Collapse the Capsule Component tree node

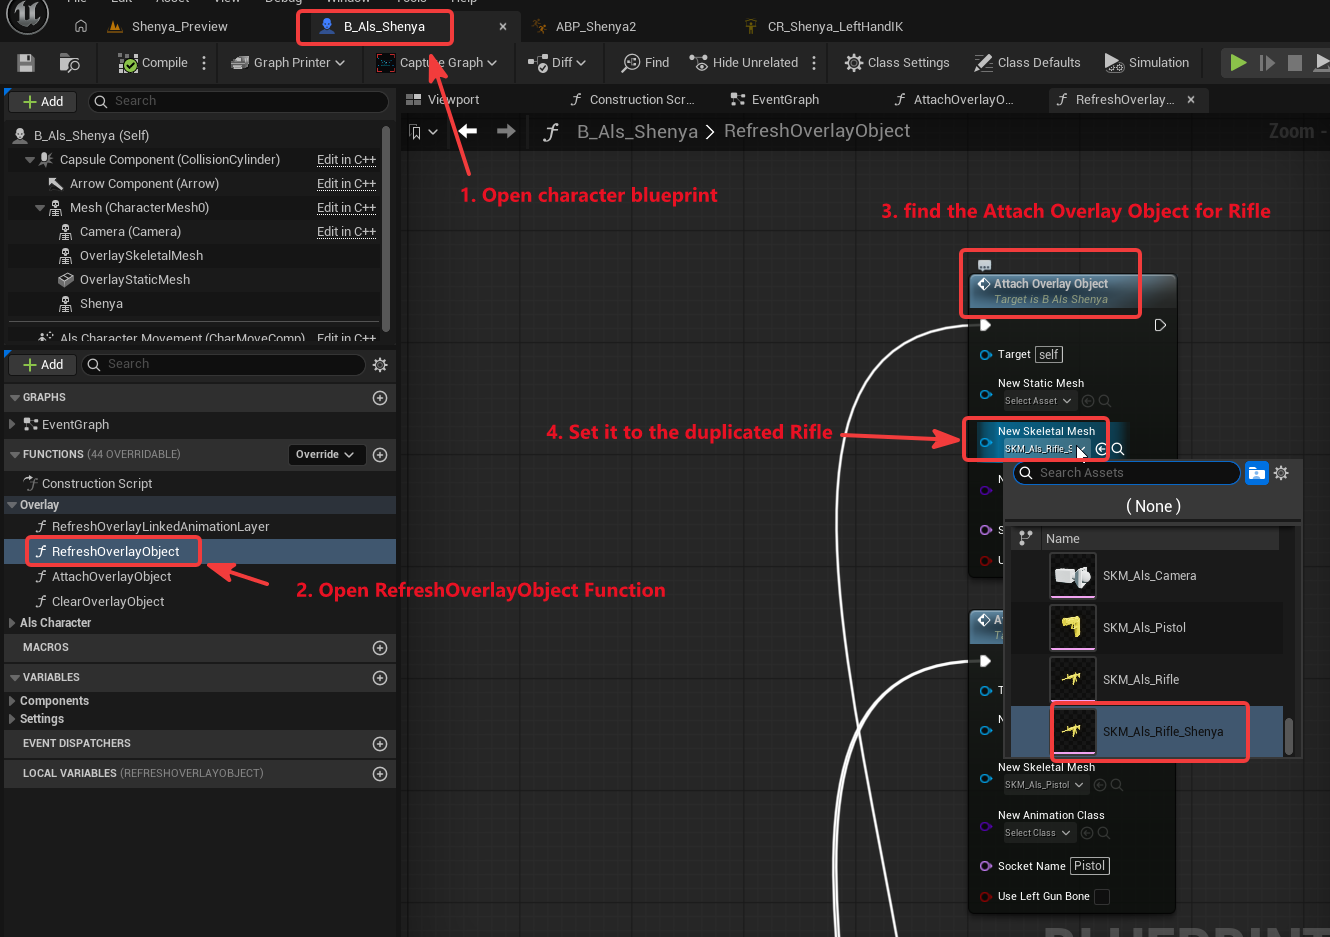click(x=30, y=160)
